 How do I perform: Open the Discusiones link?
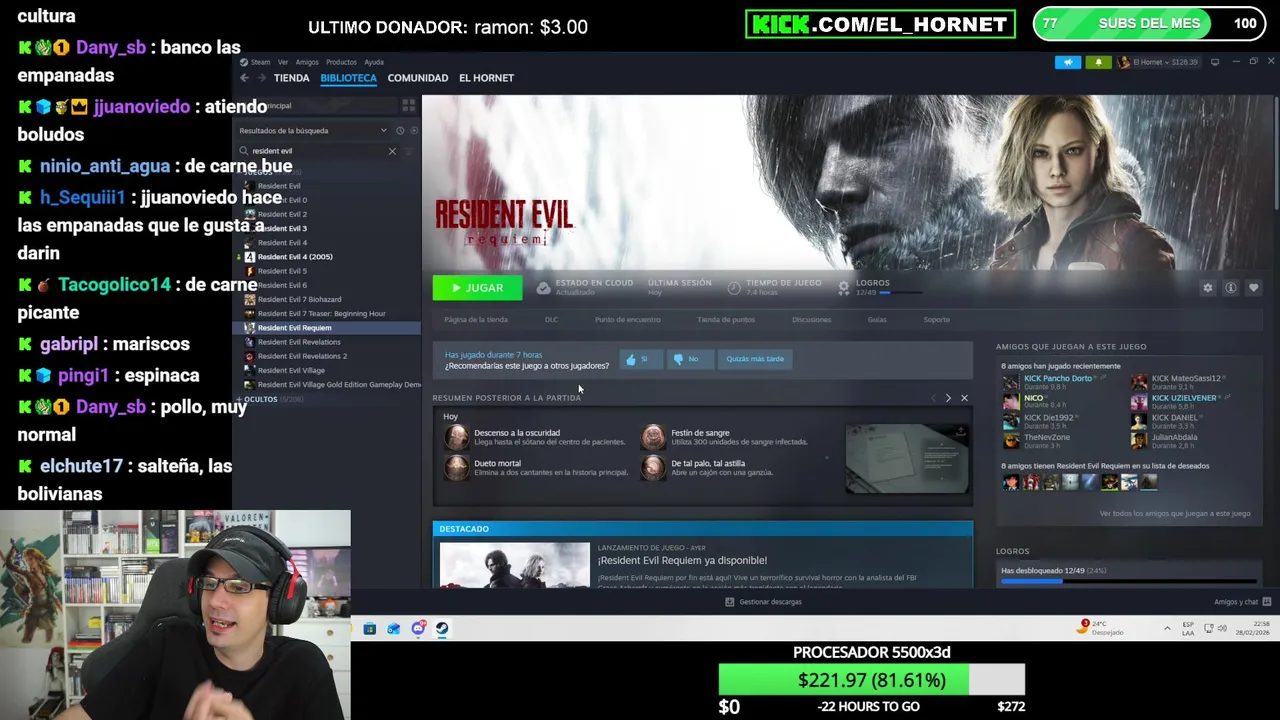coord(811,320)
